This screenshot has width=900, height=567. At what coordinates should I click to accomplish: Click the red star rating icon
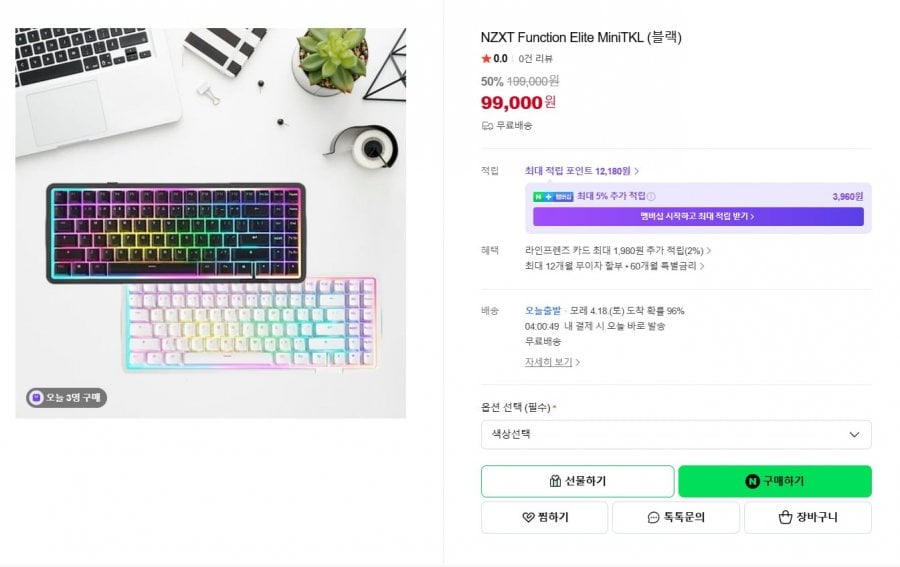point(486,58)
